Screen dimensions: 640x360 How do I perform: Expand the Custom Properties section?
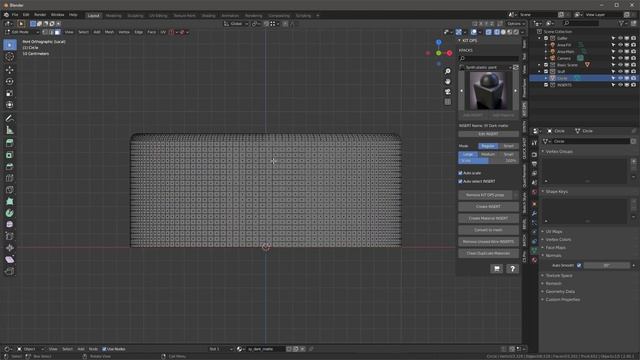pos(562,300)
